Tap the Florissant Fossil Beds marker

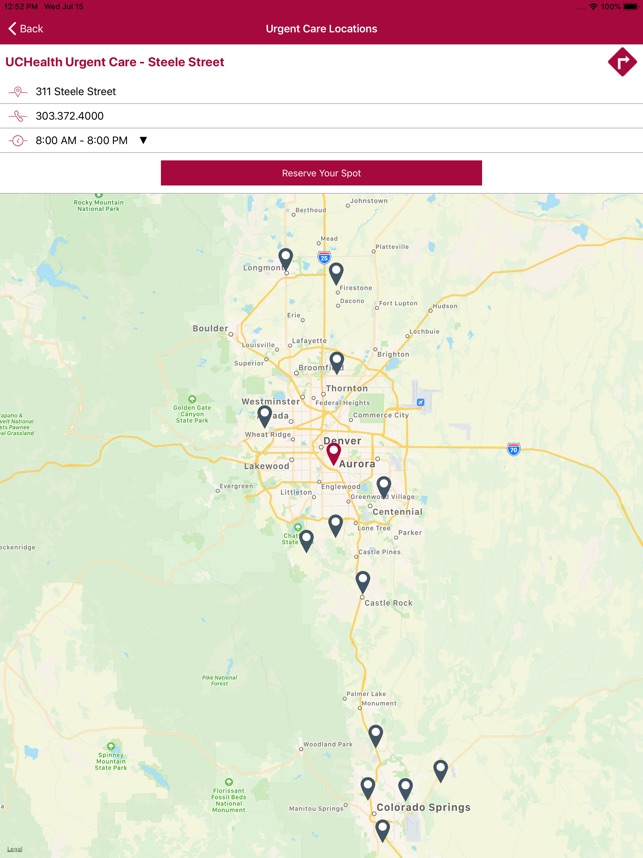click(x=229, y=782)
